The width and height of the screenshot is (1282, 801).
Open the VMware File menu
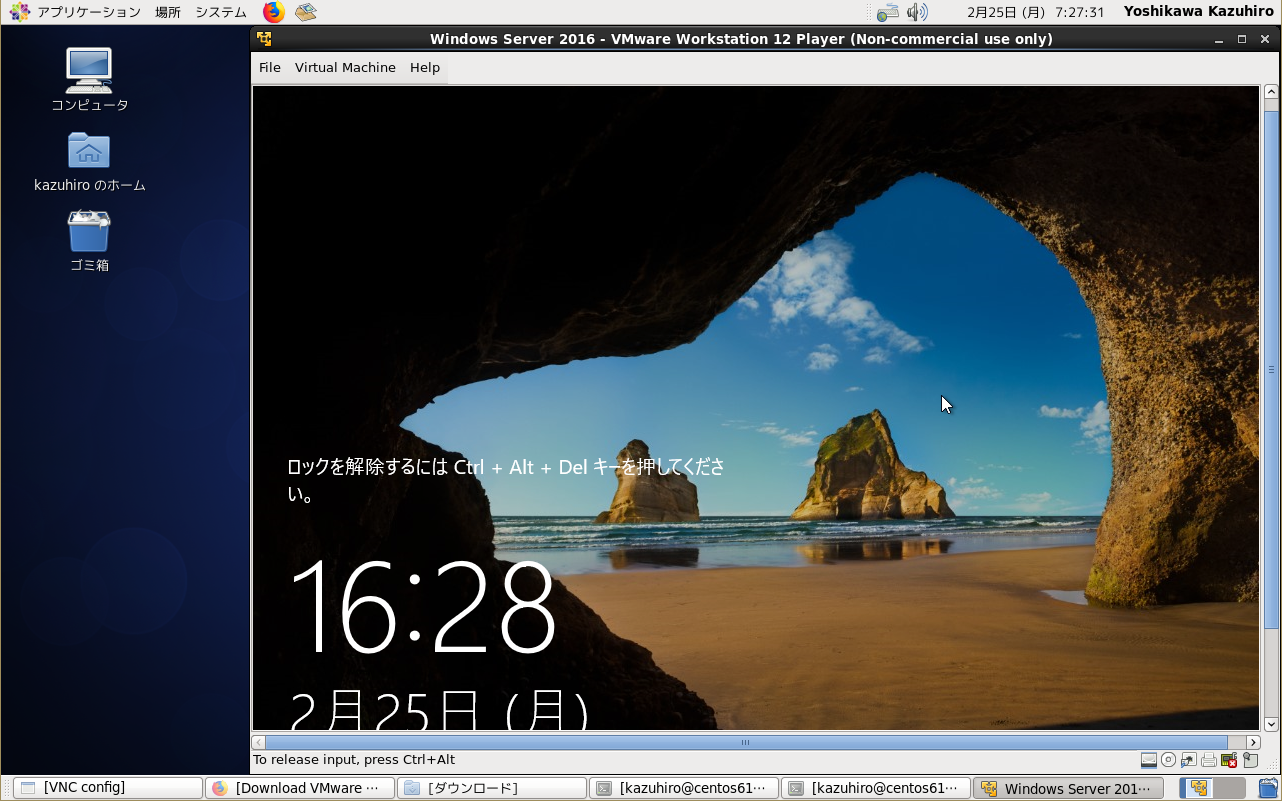(270, 67)
